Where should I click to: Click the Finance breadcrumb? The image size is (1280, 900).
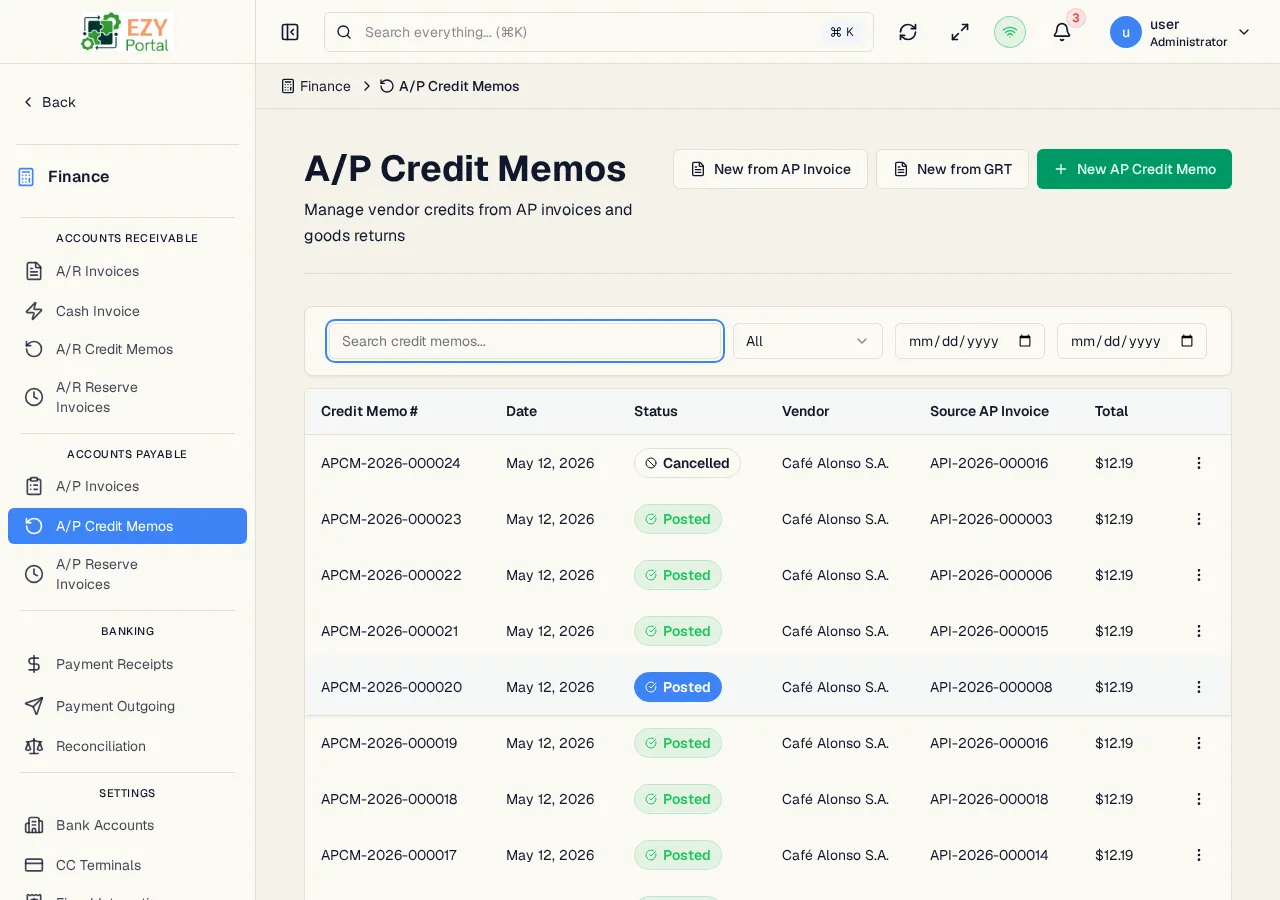[x=316, y=86]
